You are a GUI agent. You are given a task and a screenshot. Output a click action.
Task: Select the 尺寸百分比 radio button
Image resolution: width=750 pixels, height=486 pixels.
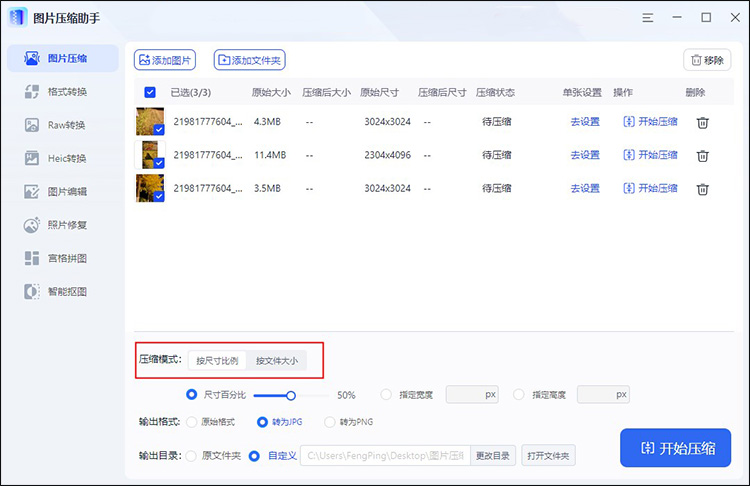pos(191,395)
